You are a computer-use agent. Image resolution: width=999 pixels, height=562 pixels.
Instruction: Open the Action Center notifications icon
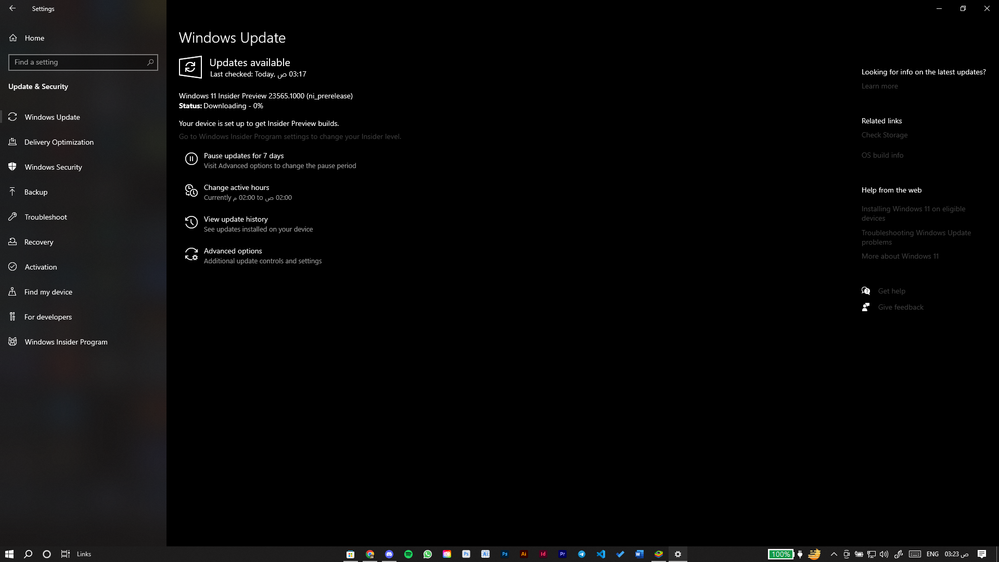tap(982, 554)
